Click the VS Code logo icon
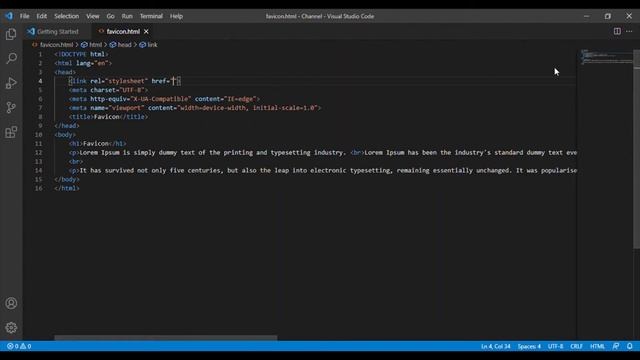This screenshot has height=360, width=640. point(9,16)
